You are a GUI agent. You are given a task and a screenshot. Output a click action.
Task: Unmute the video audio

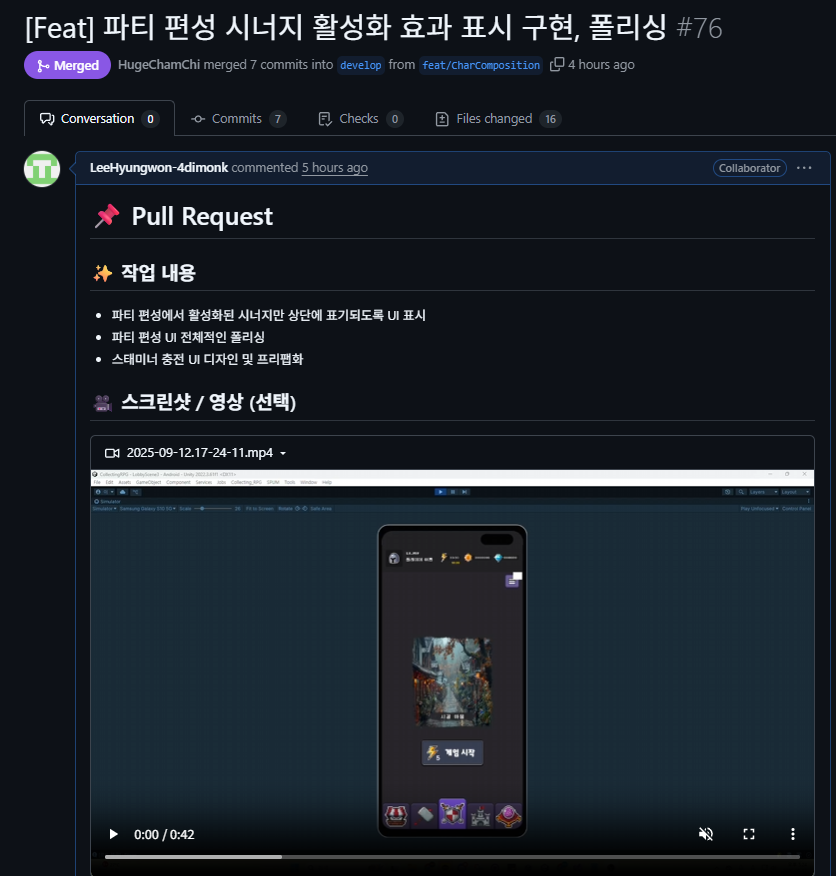706,834
